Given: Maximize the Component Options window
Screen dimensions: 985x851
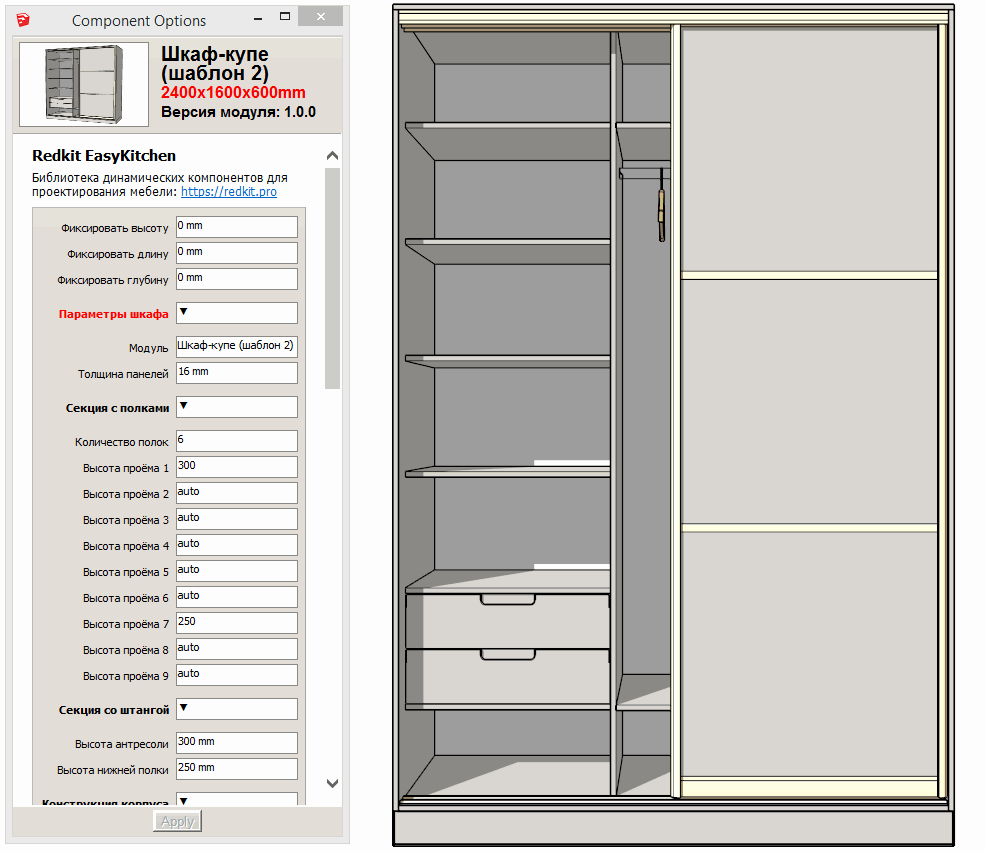Looking at the screenshot, I should point(285,19).
